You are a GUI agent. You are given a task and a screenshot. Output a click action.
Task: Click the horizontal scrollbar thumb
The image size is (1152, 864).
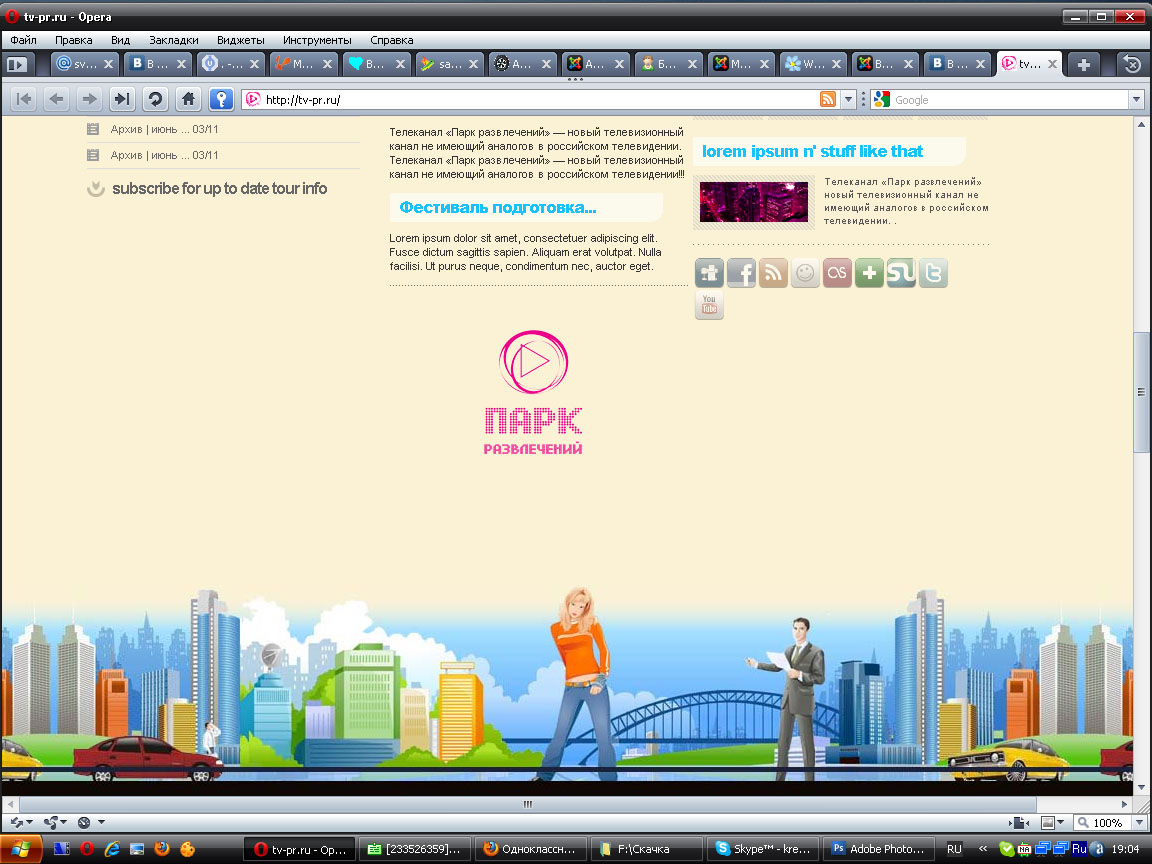tap(528, 804)
